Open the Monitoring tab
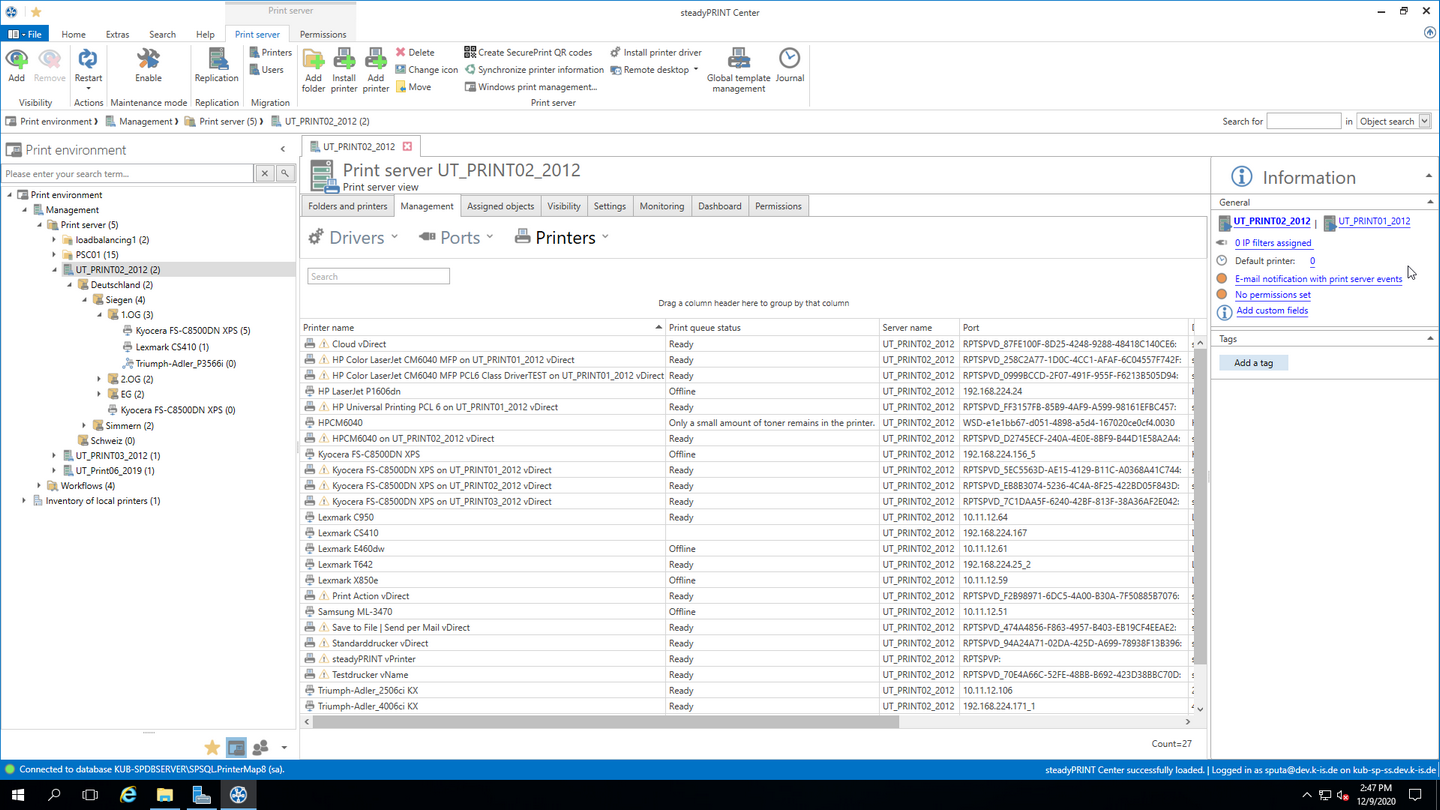The image size is (1440, 810). [x=662, y=206]
